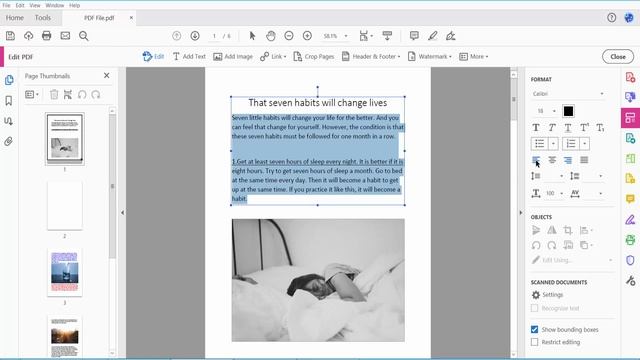Click the comment bubble icon
Screen dimensions: 640x360
coord(414,36)
